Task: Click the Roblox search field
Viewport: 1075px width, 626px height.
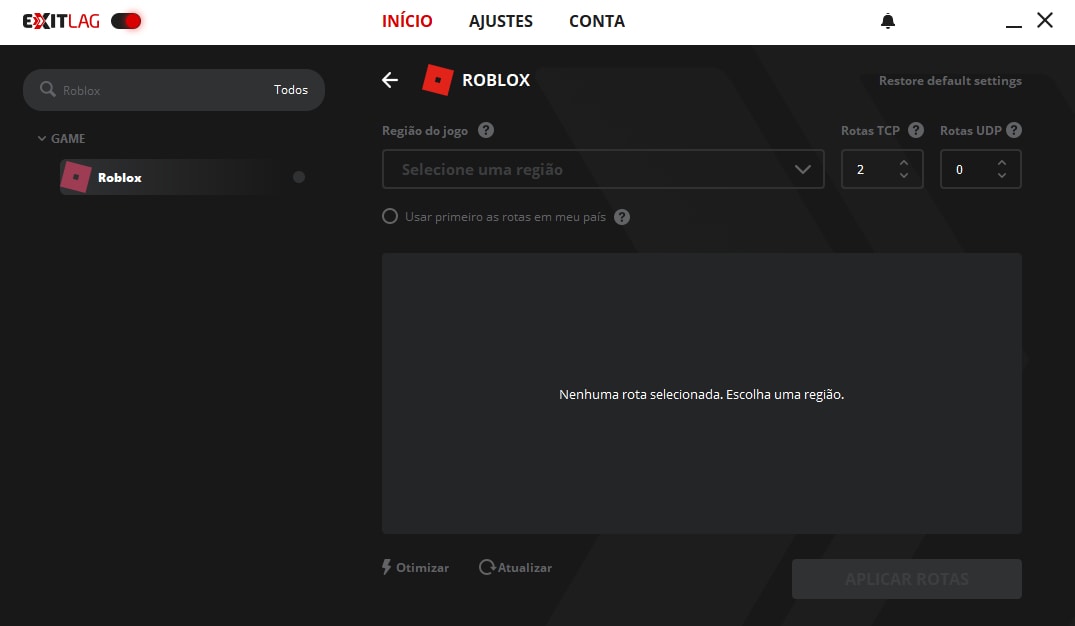Action: pos(160,90)
